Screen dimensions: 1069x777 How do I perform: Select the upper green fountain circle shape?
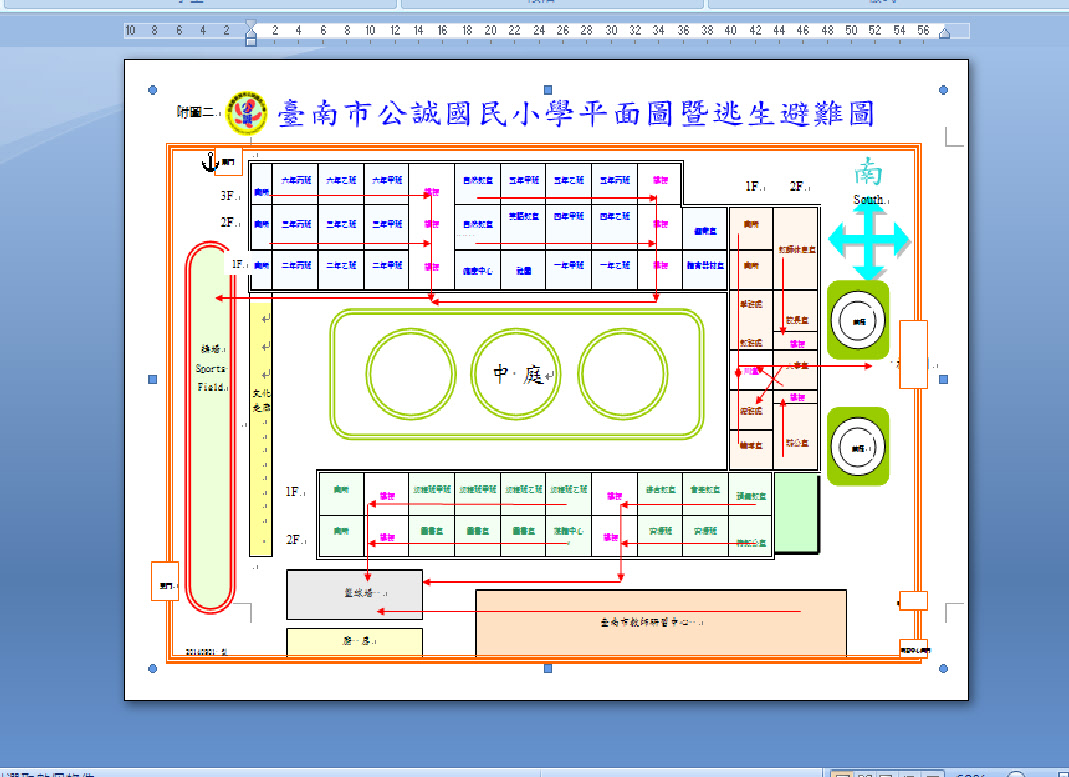[858, 320]
